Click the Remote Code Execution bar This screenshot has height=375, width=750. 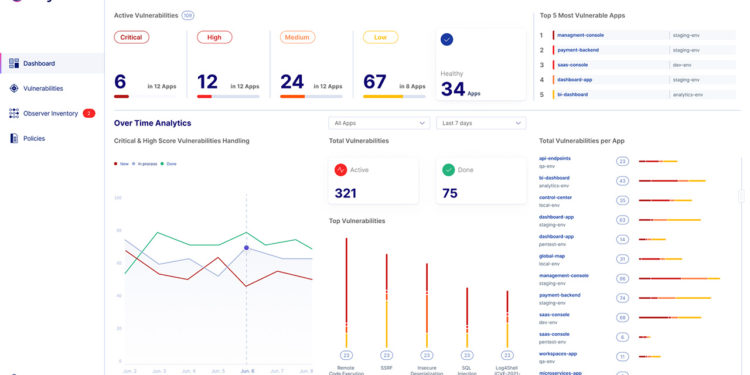(346, 293)
